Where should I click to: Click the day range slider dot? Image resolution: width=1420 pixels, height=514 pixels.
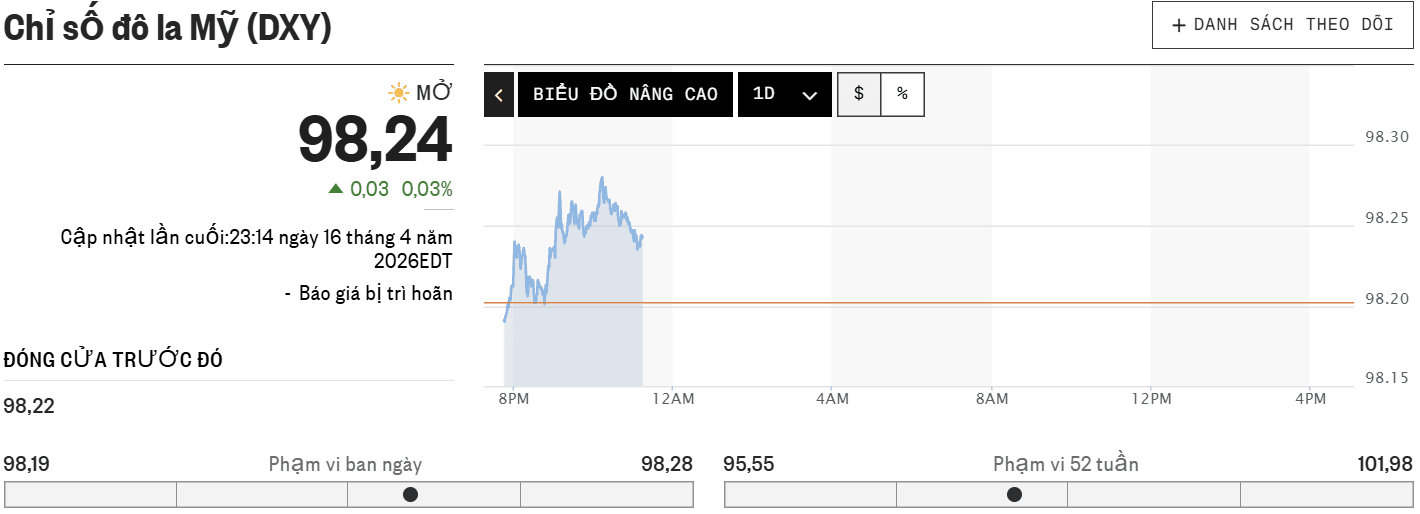[410, 494]
